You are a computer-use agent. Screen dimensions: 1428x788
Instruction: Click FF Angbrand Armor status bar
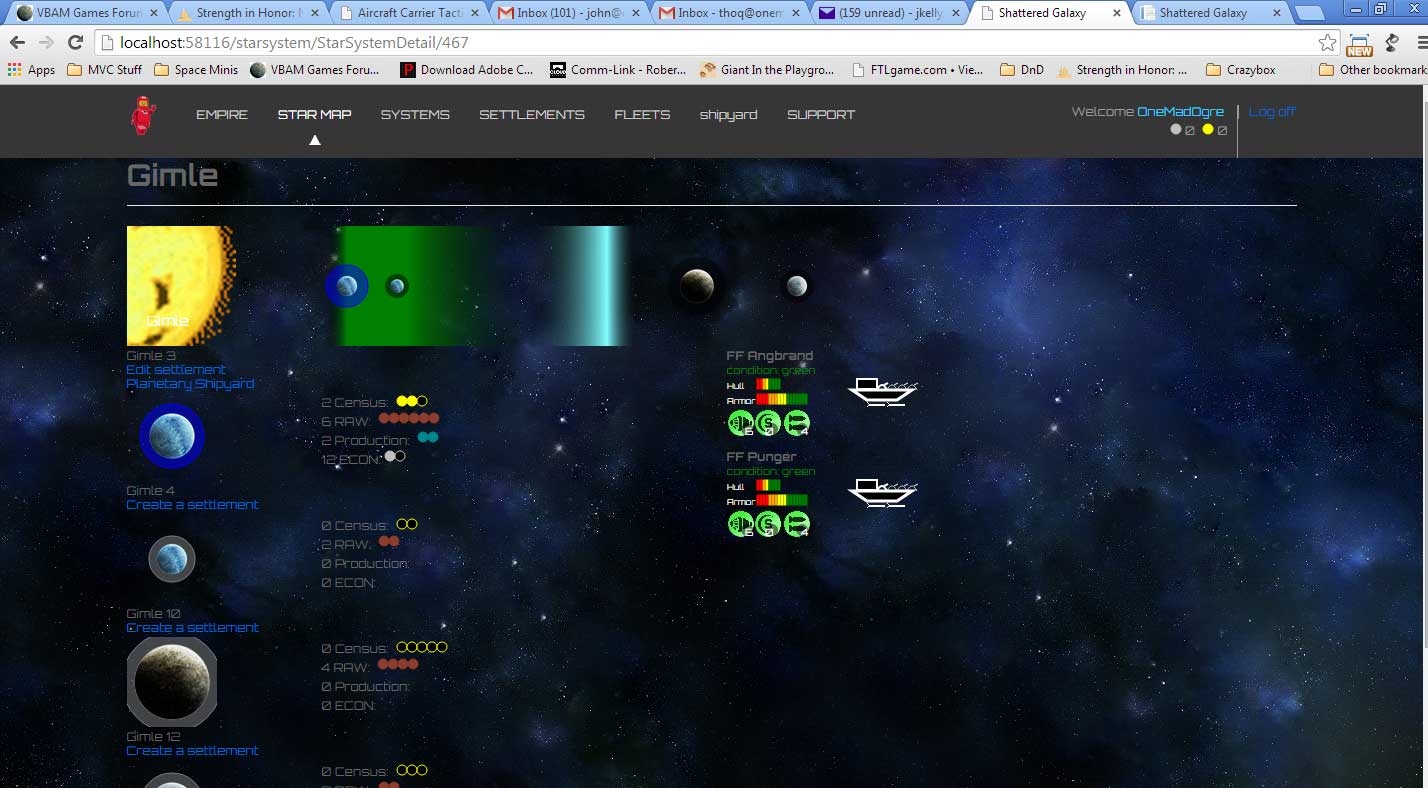(782, 399)
